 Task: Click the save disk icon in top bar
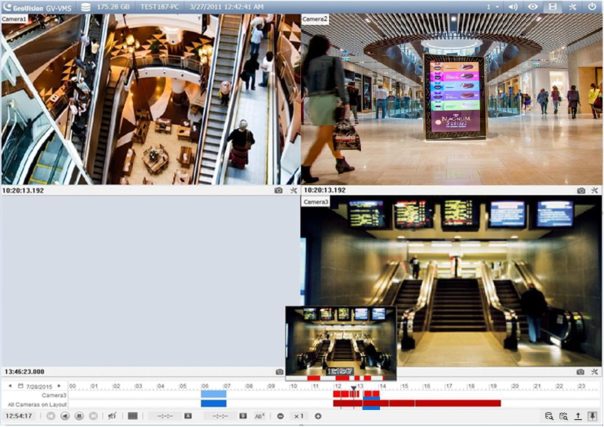[552, 6]
